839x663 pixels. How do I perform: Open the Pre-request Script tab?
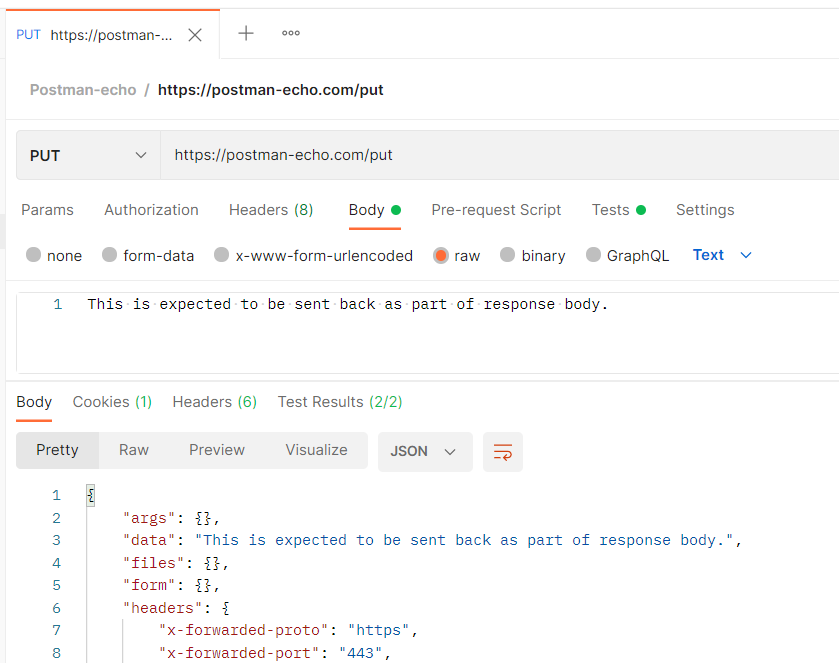pyautogui.click(x=496, y=210)
